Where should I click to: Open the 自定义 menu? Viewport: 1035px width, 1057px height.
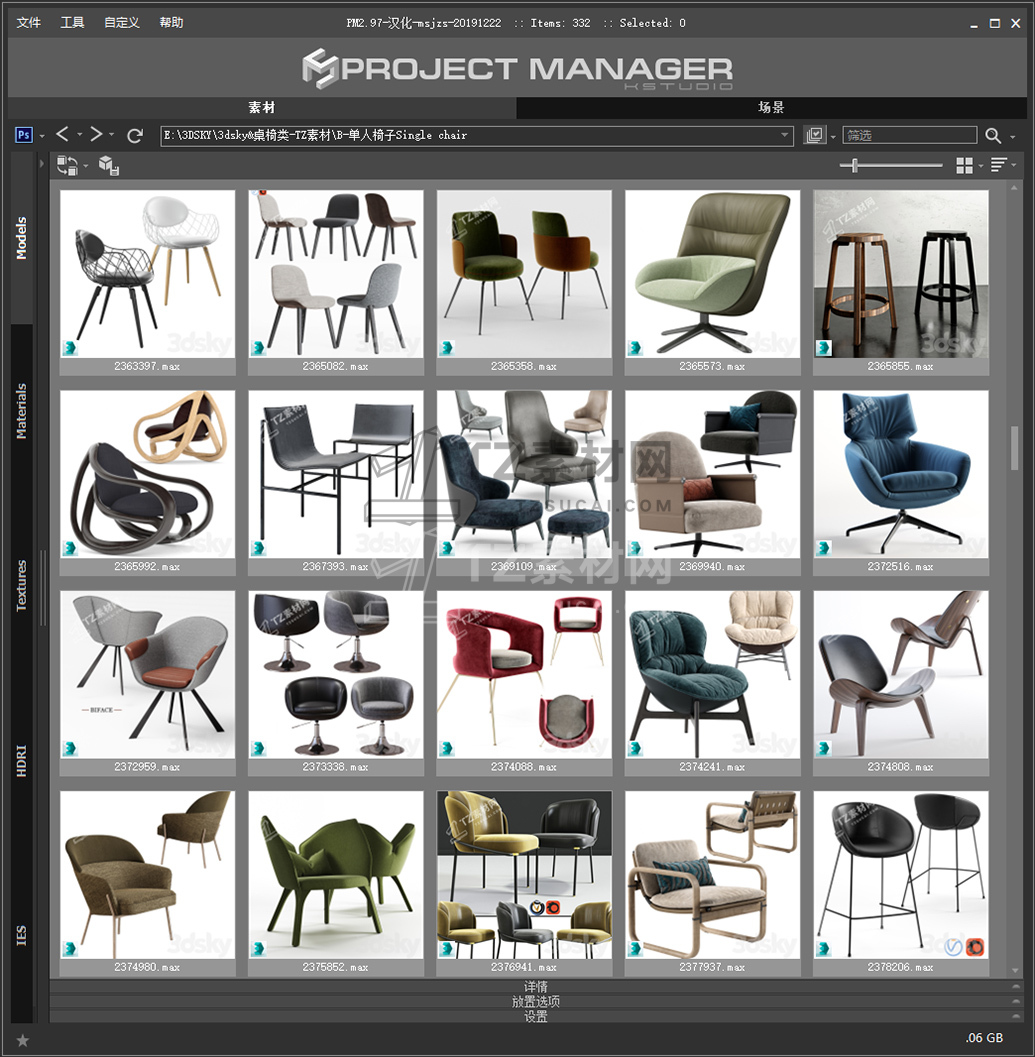pos(121,23)
